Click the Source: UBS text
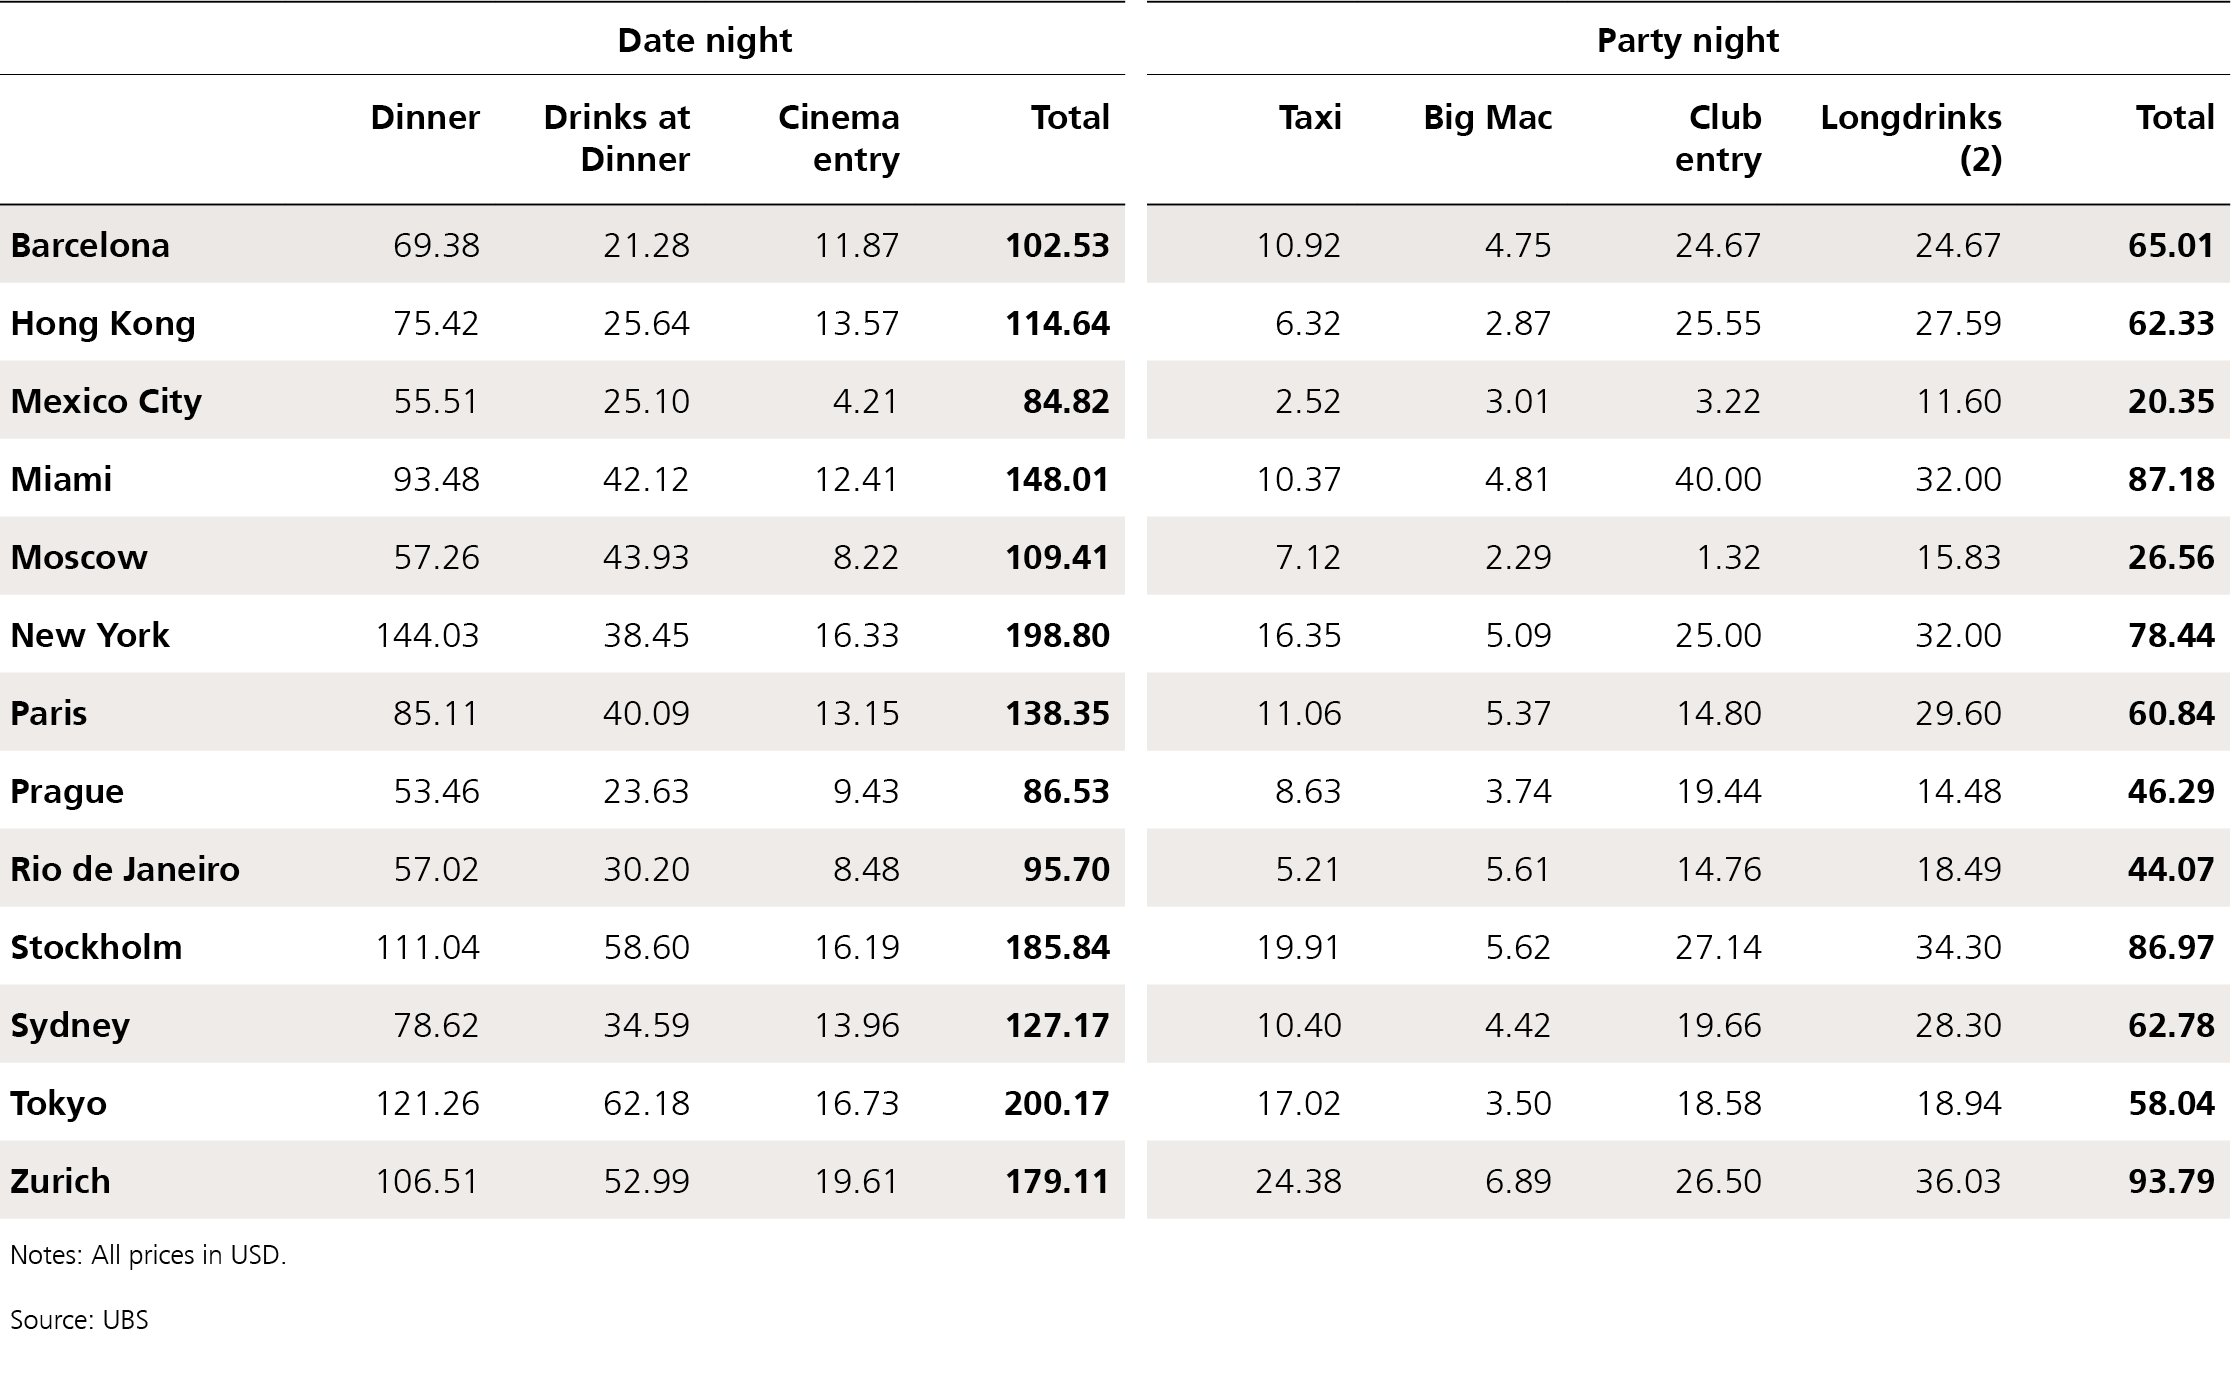 [x=79, y=1319]
